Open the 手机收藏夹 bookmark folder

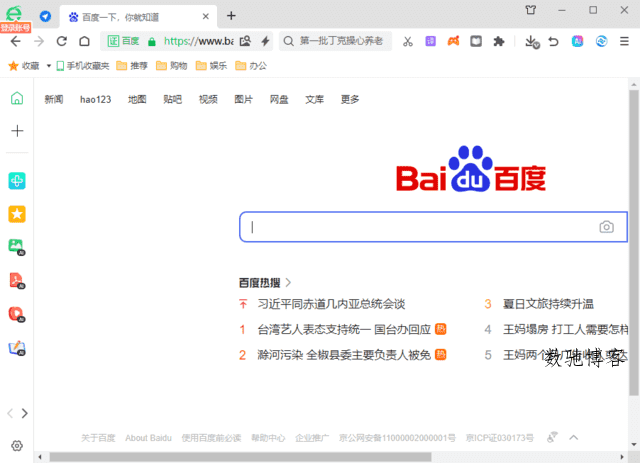pyautogui.click(x=83, y=66)
